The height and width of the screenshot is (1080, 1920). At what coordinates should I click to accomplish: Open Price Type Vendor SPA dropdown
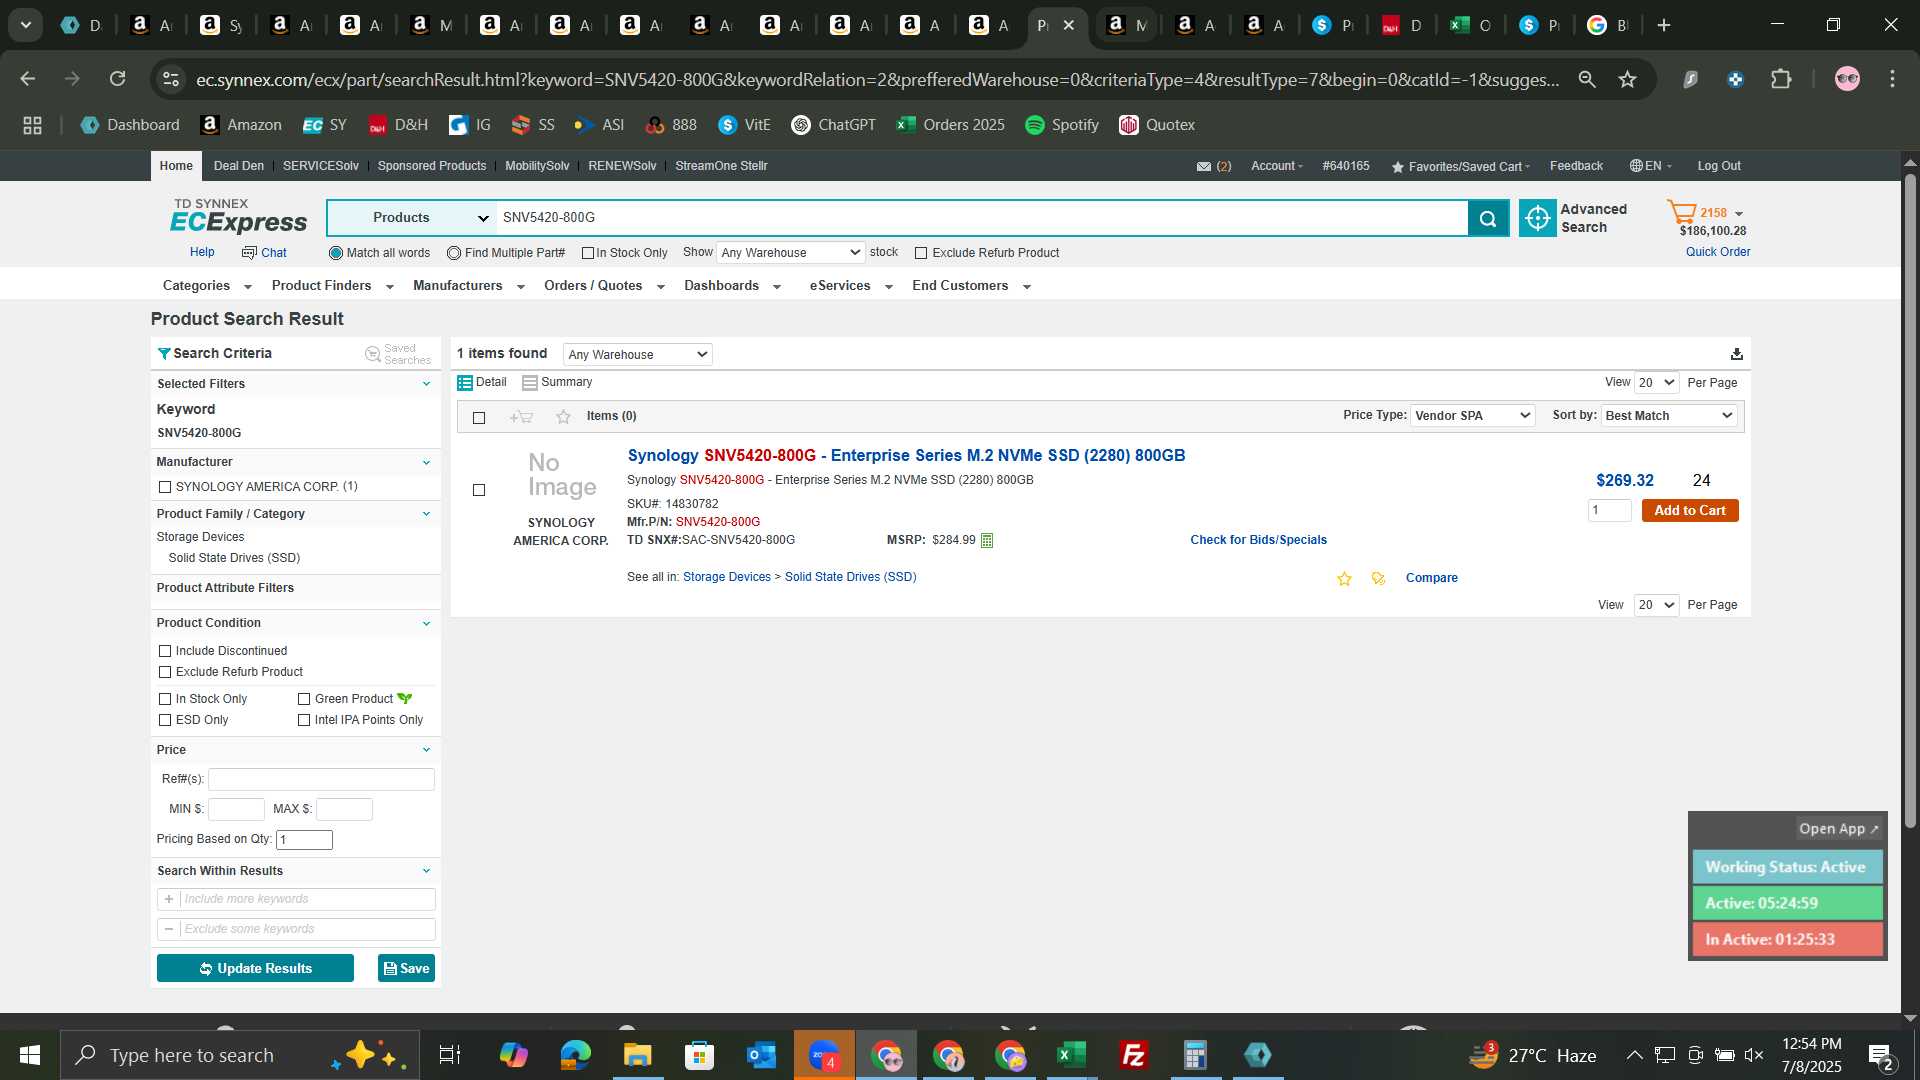1472,416
